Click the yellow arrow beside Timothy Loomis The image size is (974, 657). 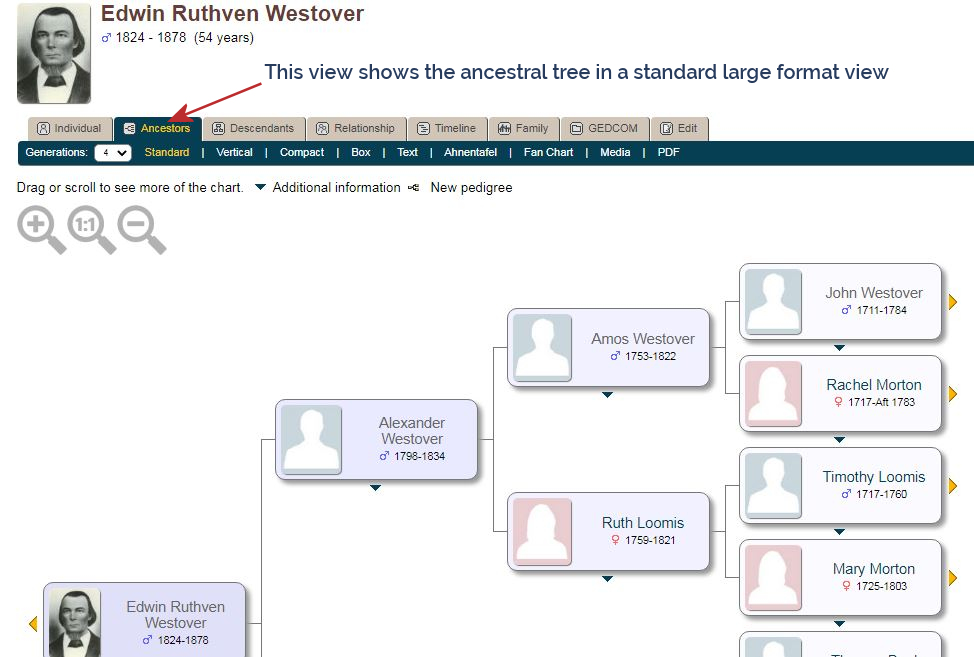[x=952, y=486]
